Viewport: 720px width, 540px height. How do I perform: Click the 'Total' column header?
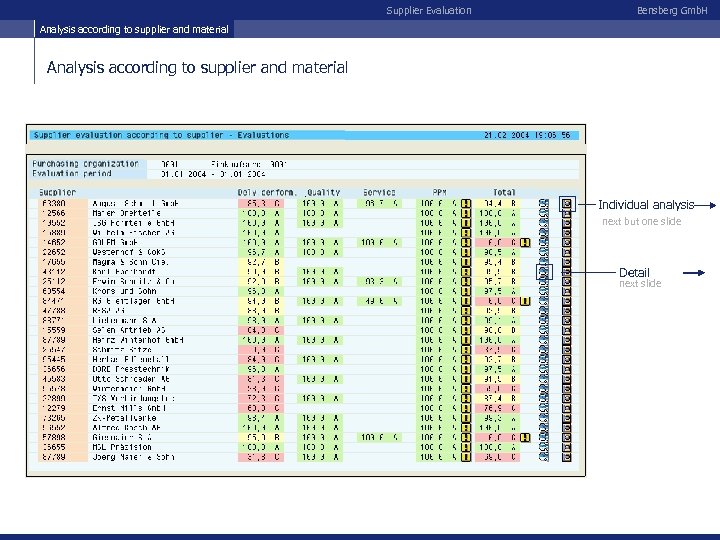pos(504,192)
